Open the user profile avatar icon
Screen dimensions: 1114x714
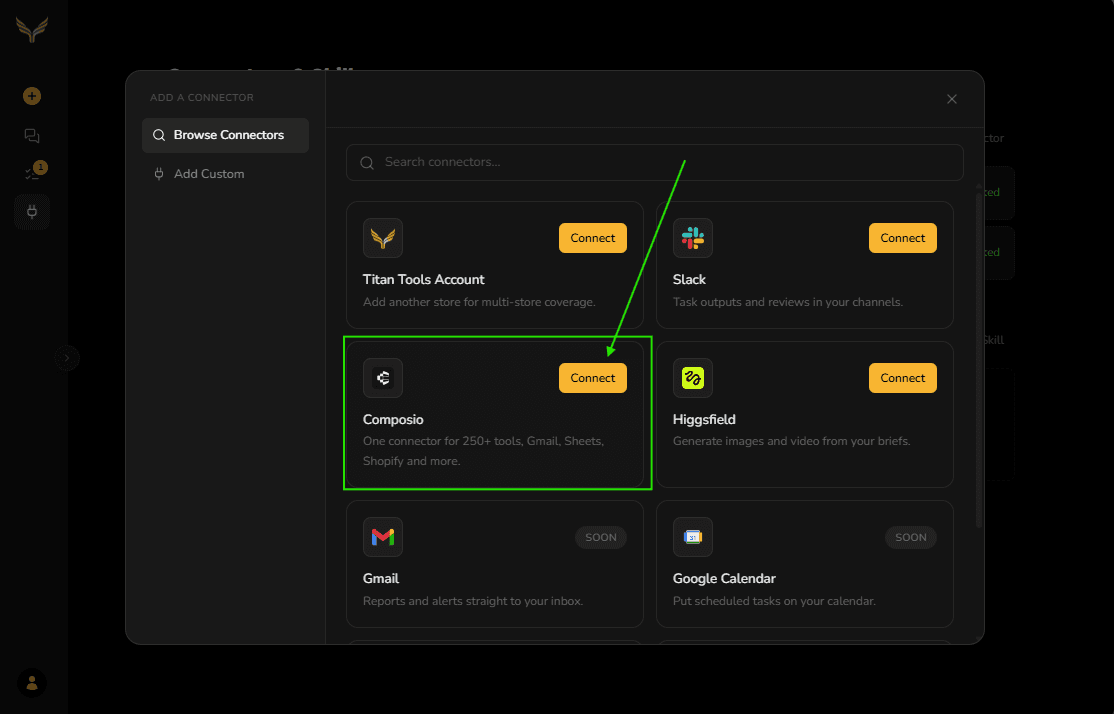pos(32,683)
